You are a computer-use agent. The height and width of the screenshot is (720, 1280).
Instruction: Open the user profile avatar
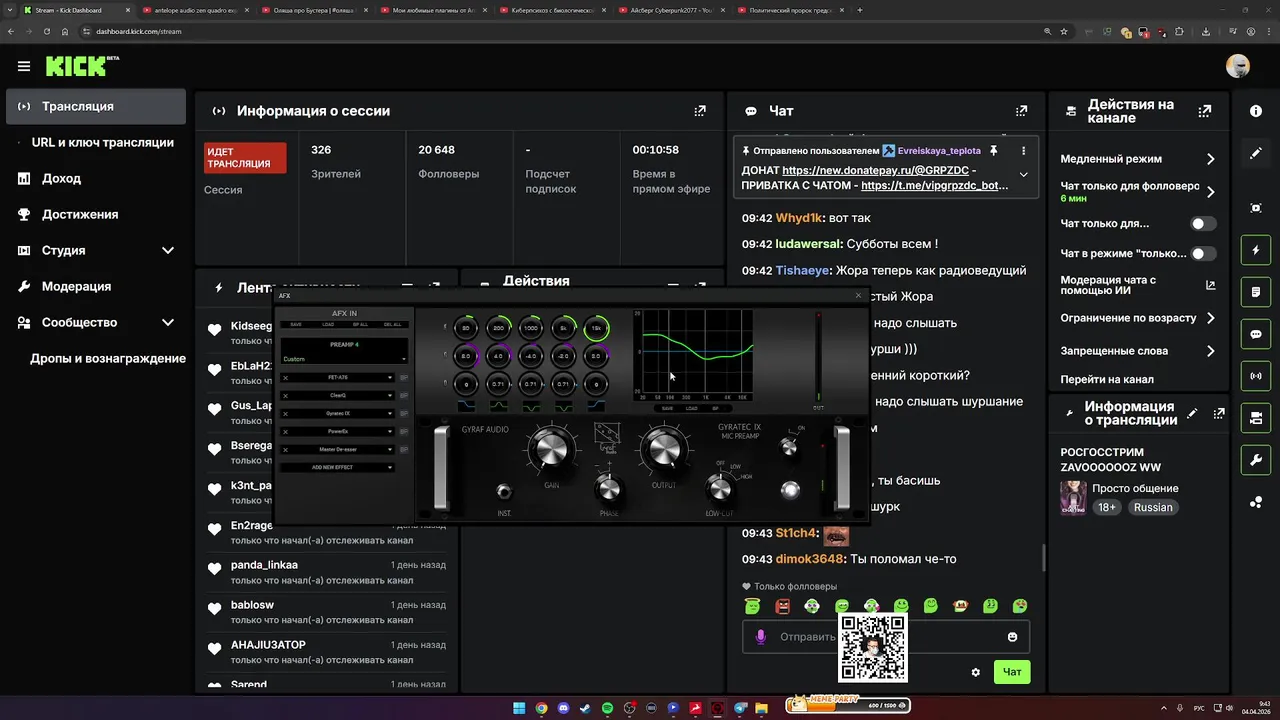pos(1238,66)
